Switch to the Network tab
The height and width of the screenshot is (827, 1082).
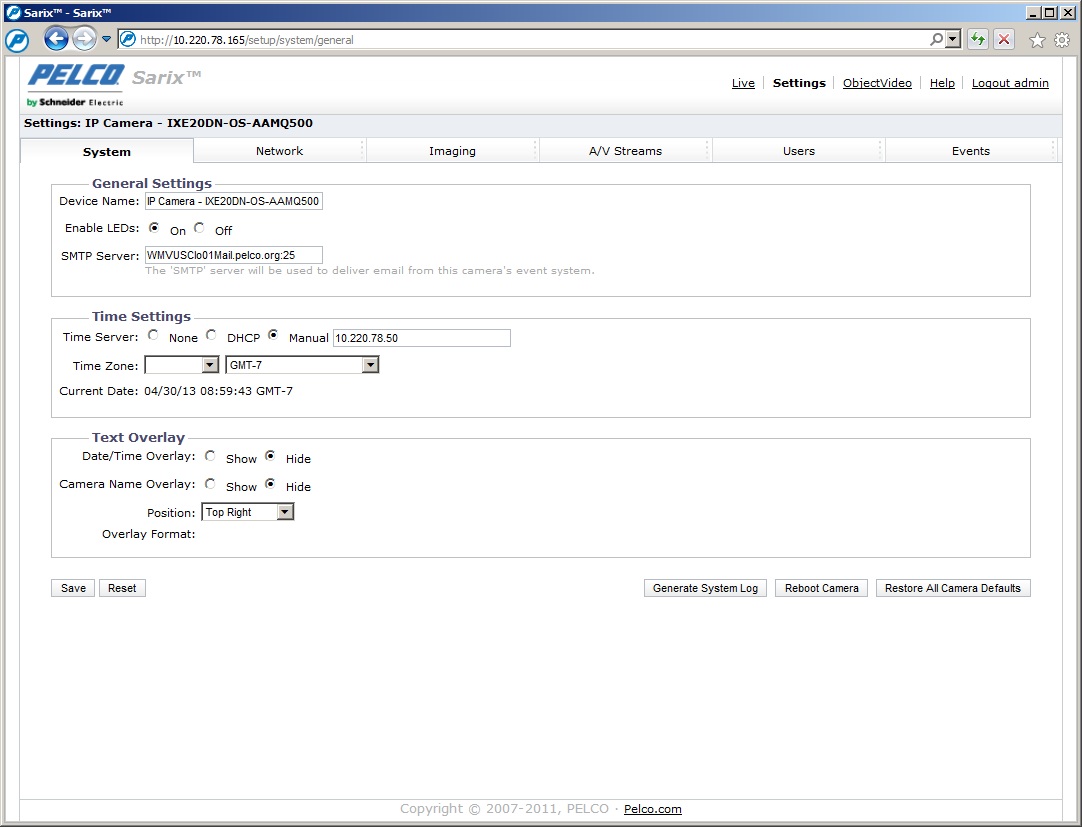click(279, 151)
